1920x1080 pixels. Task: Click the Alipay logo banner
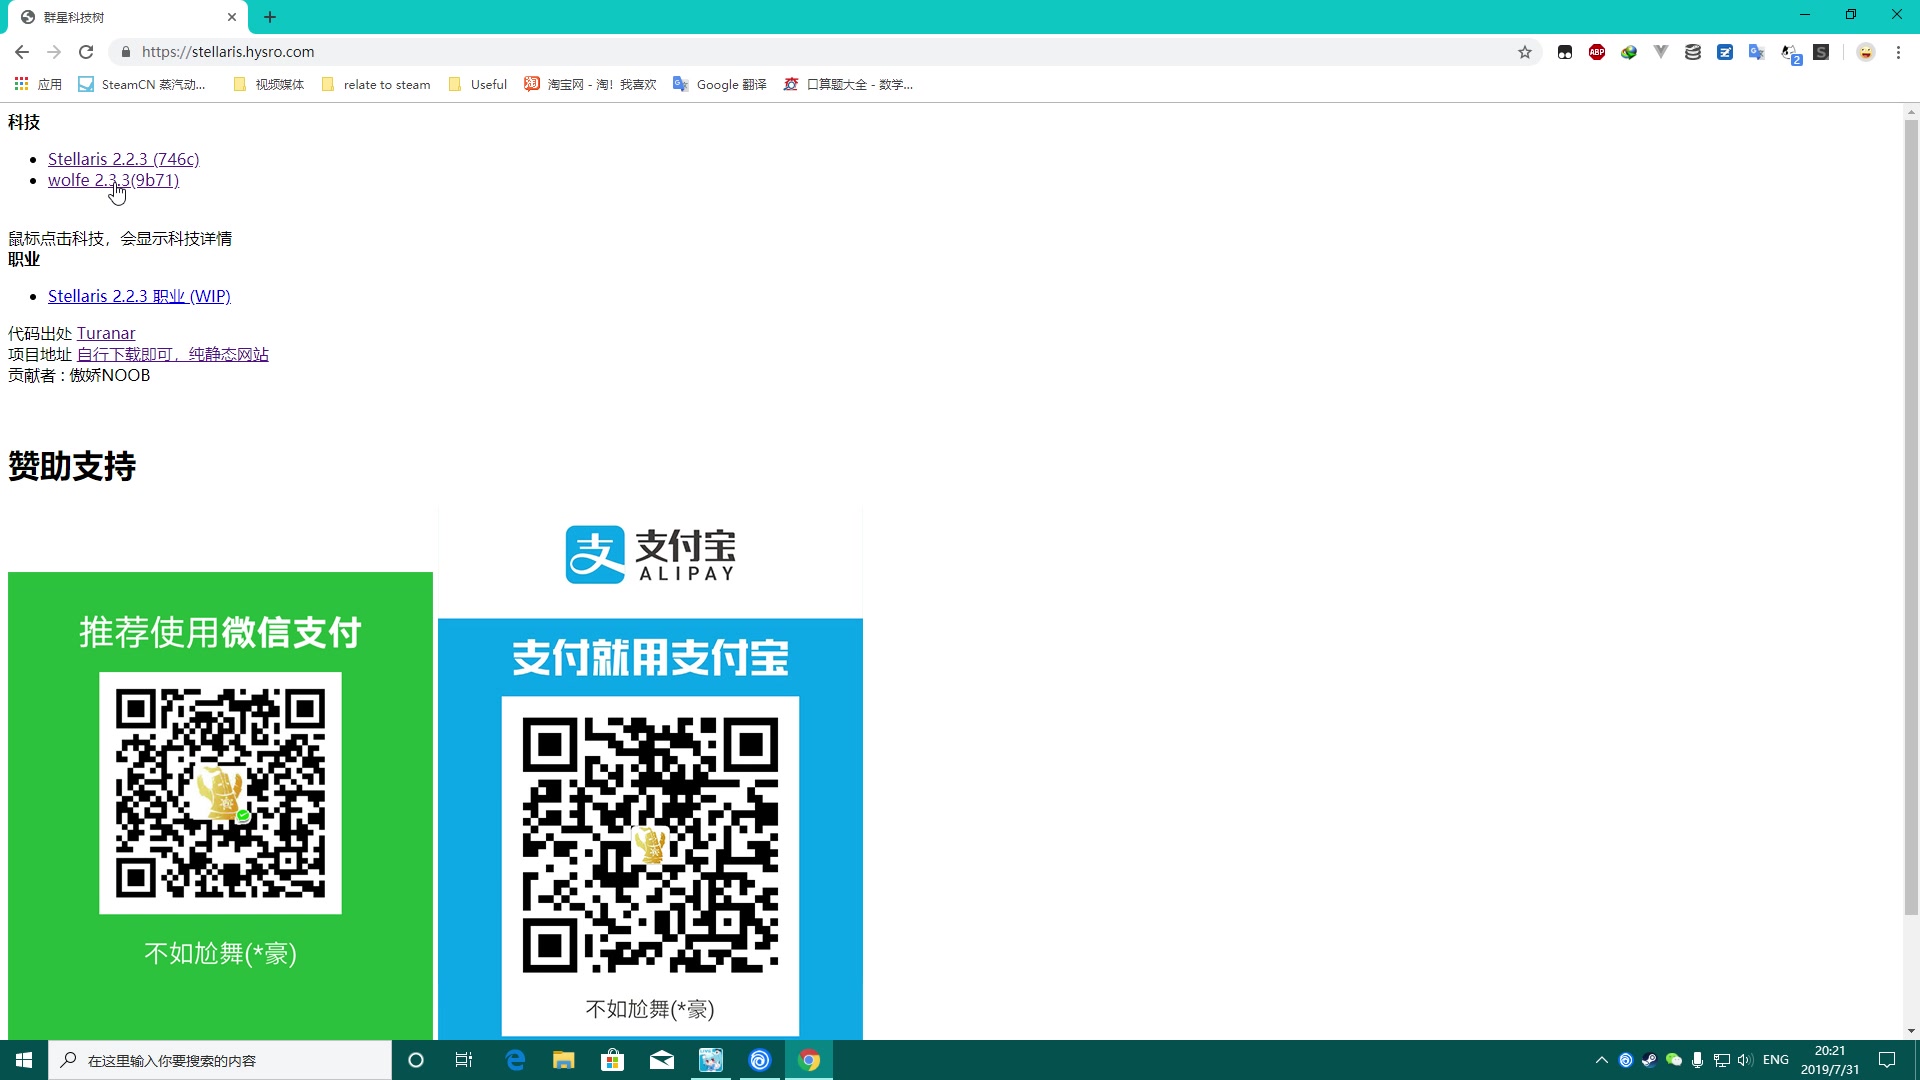650,555
